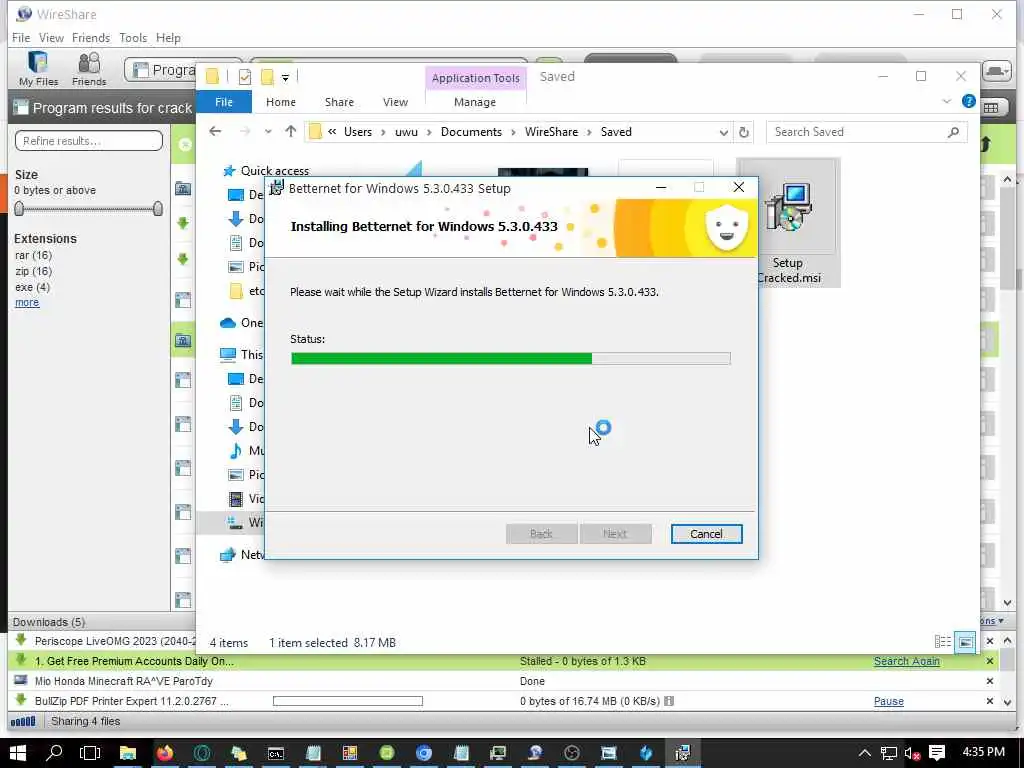Click WireShare in the address breadcrumb
The width and height of the screenshot is (1024, 768).
[551, 132]
